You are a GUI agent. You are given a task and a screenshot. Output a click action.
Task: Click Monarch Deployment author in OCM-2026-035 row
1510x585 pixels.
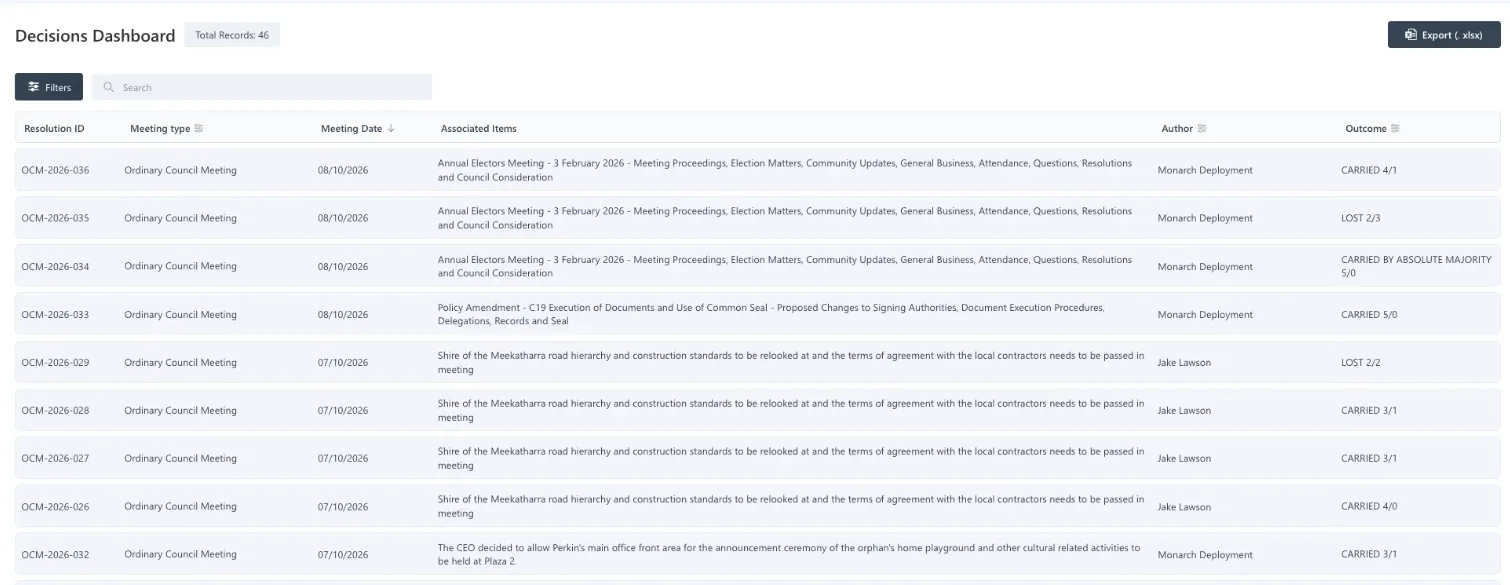[1205, 218]
